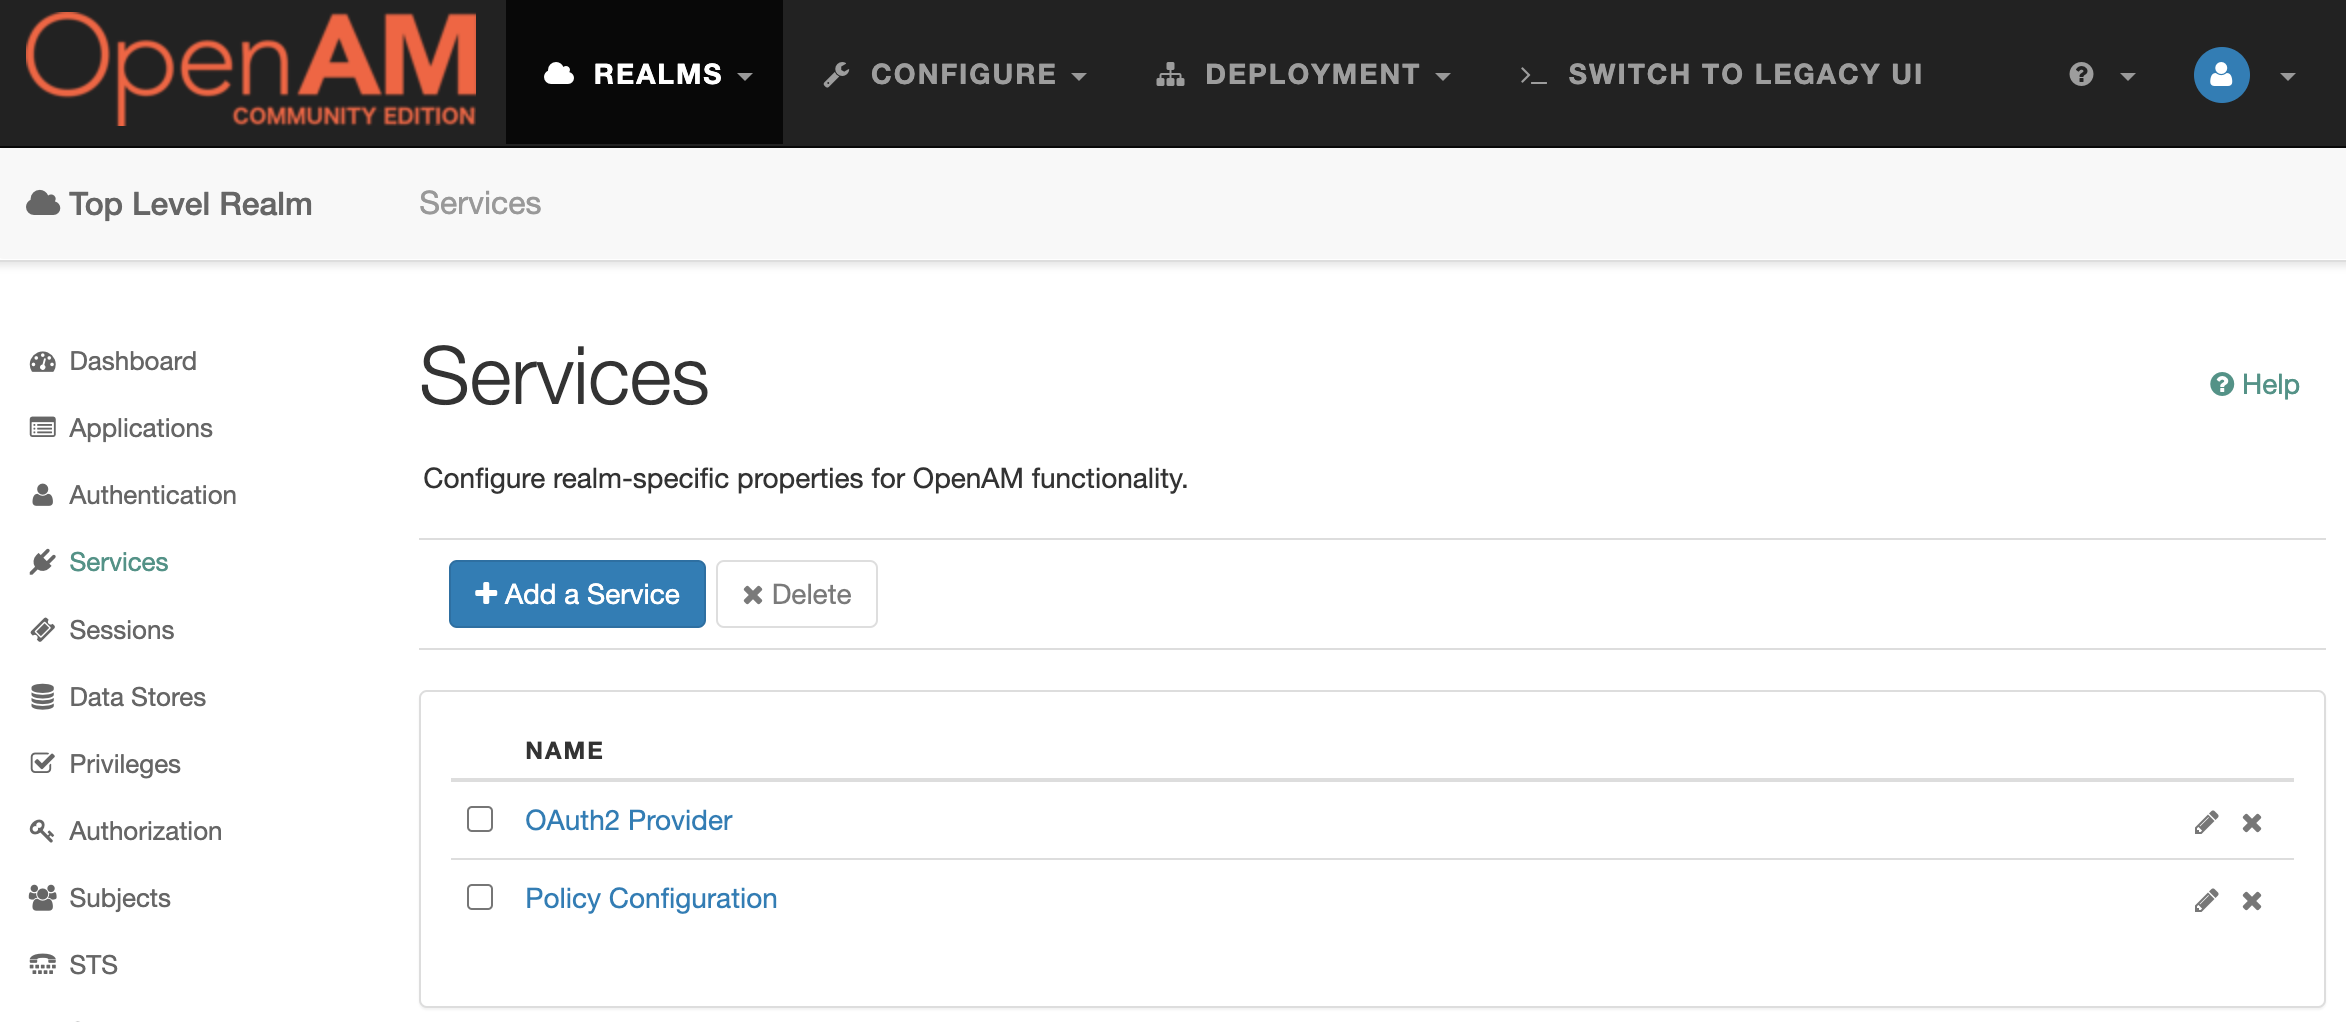This screenshot has width=2346, height=1022.
Task: Open the OAuth2 Provider service link
Action: pyautogui.click(x=629, y=820)
